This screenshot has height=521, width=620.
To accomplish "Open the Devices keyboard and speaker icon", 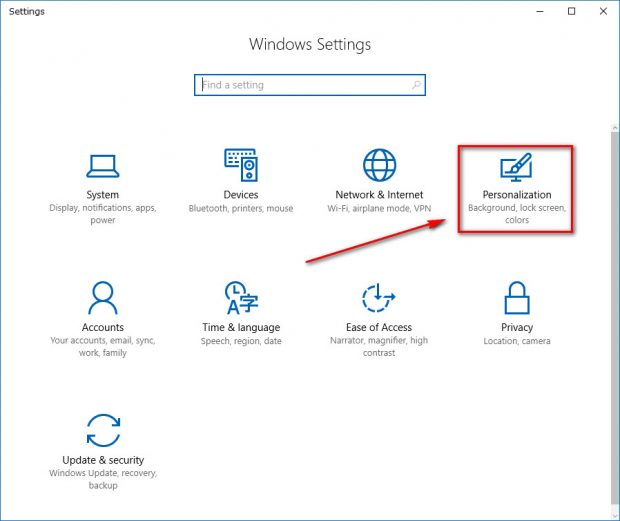I will [x=241, y=165].
